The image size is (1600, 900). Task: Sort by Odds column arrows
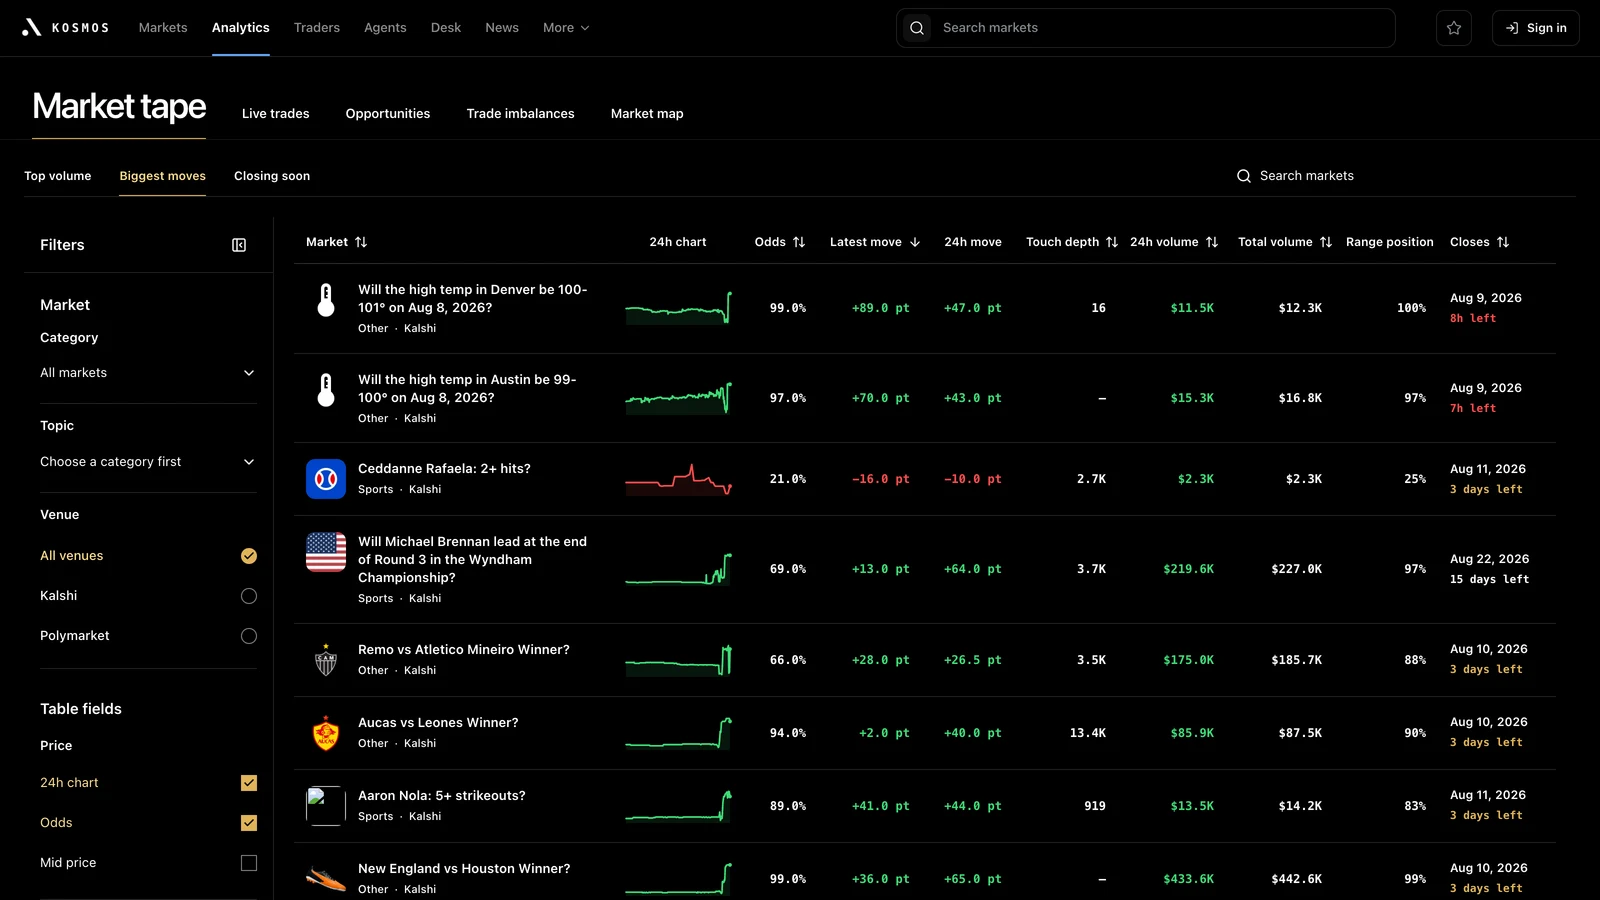[x=799, y=242]
